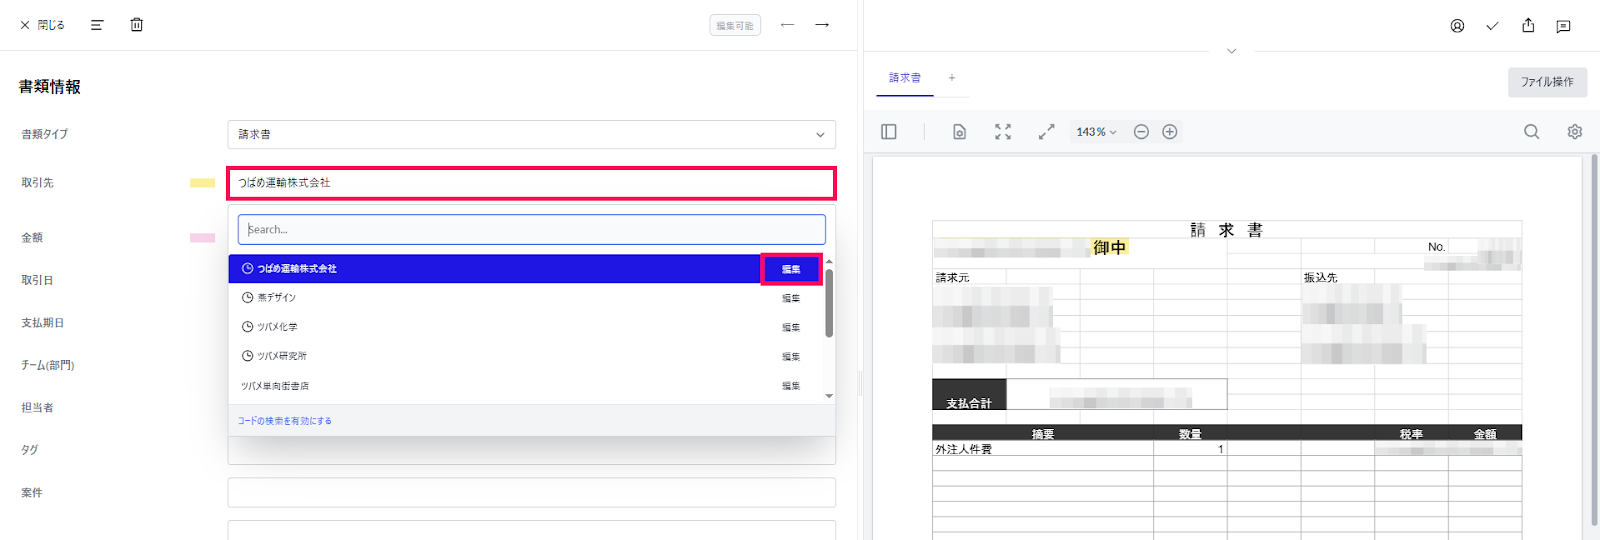This screenshot has height=540, width=1600.
Task: Open the ファイル操作 button
Action: 1547,82
